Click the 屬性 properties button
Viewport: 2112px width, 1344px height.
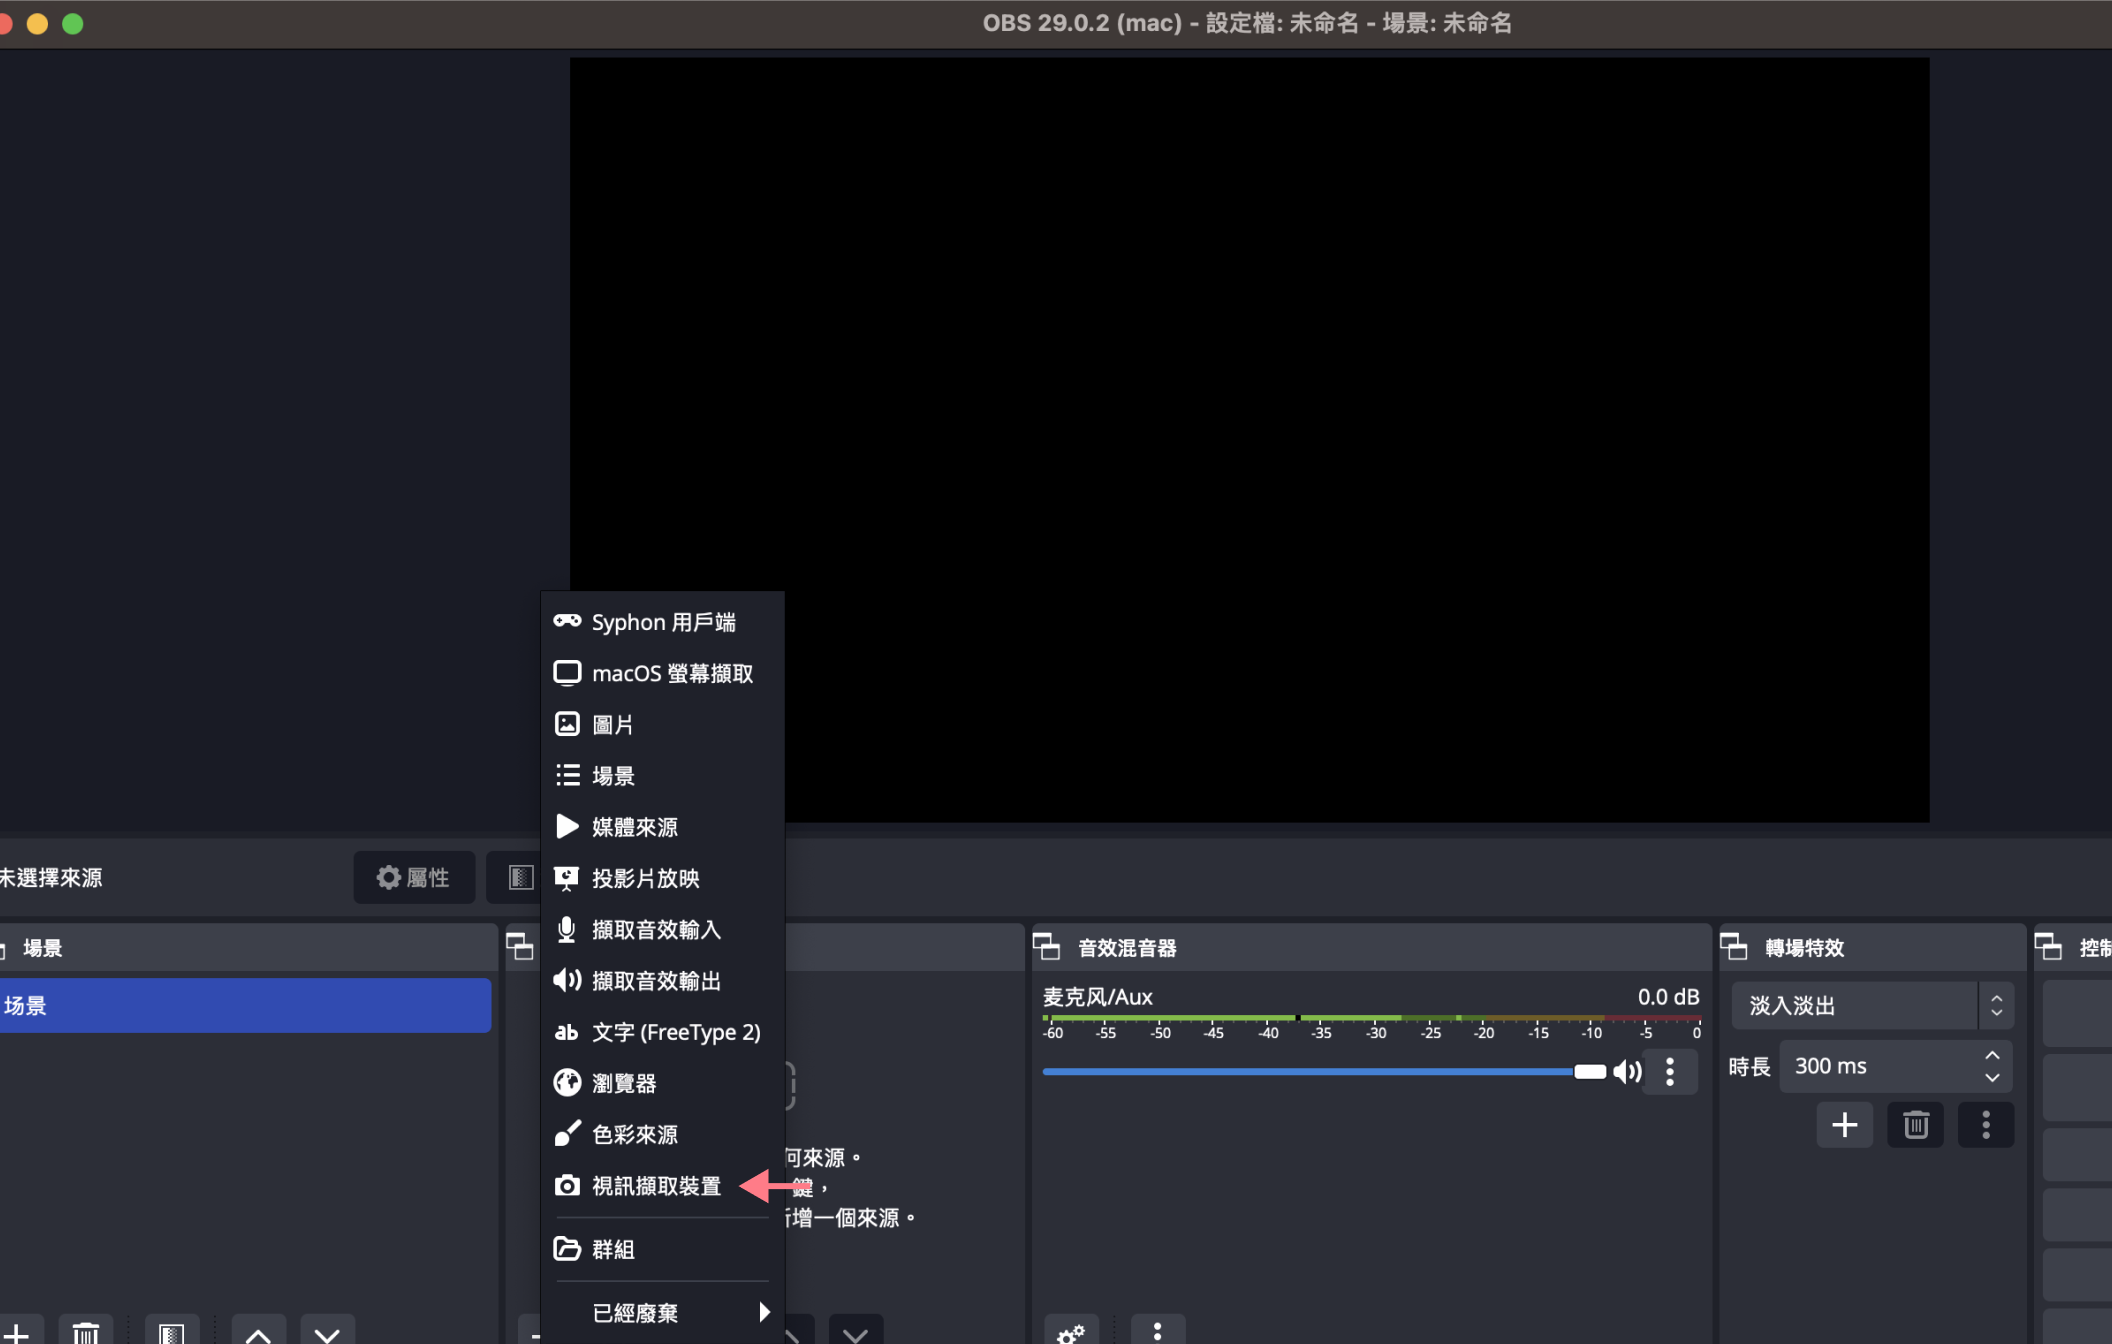(x=414, y=877)
